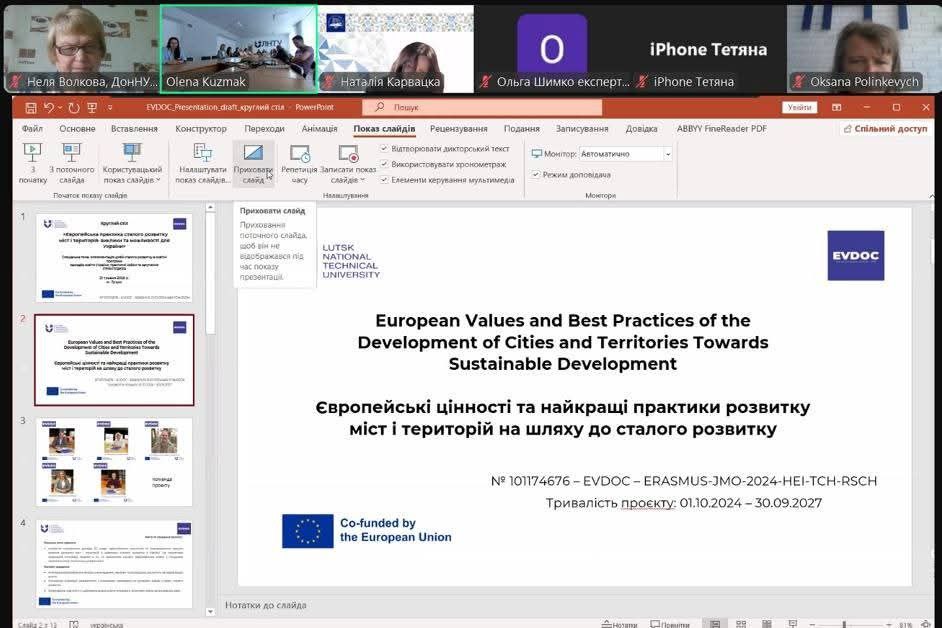
Task: Switch to Slide Sorter view icon
Action: pyautogui.click(x=741, y=624)
